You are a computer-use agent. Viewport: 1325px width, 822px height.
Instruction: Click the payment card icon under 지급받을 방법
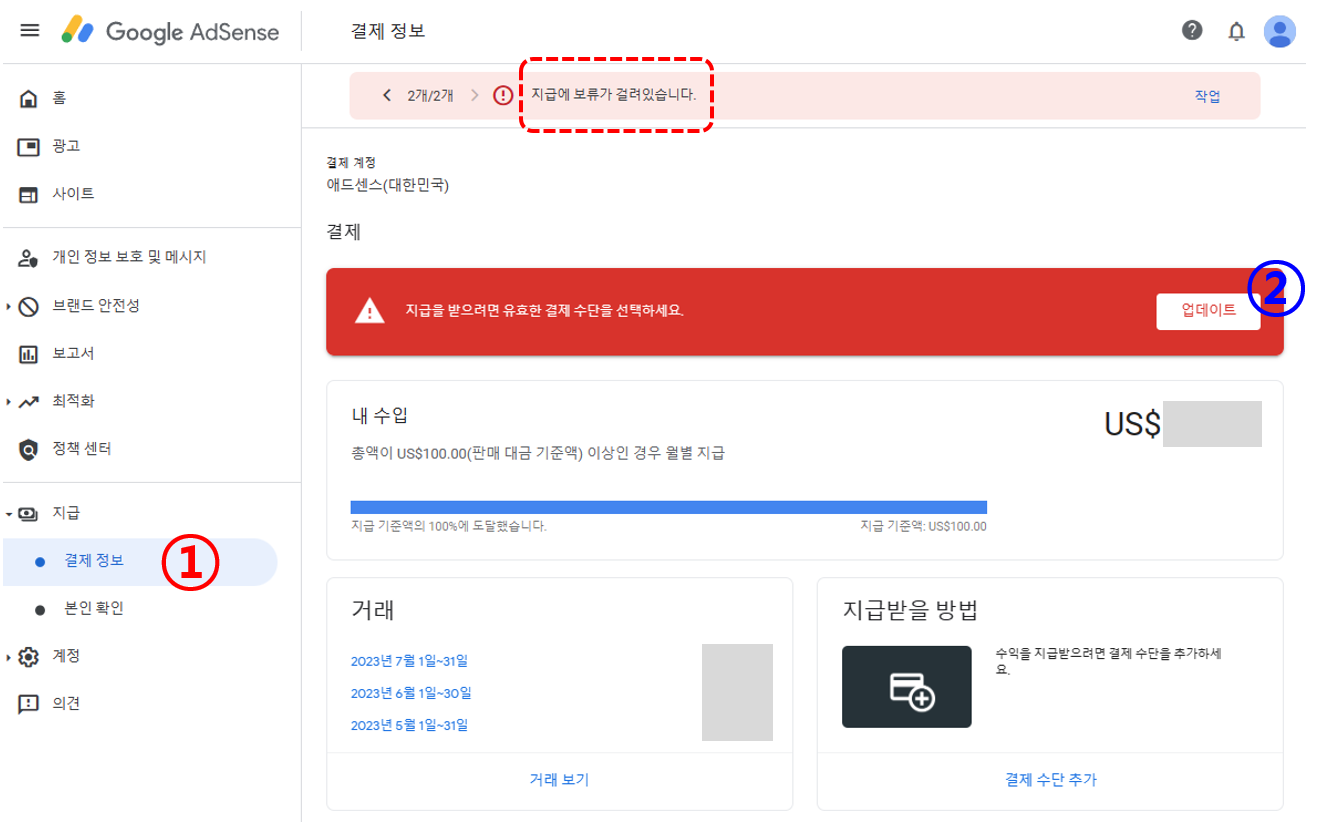[906, 687]
